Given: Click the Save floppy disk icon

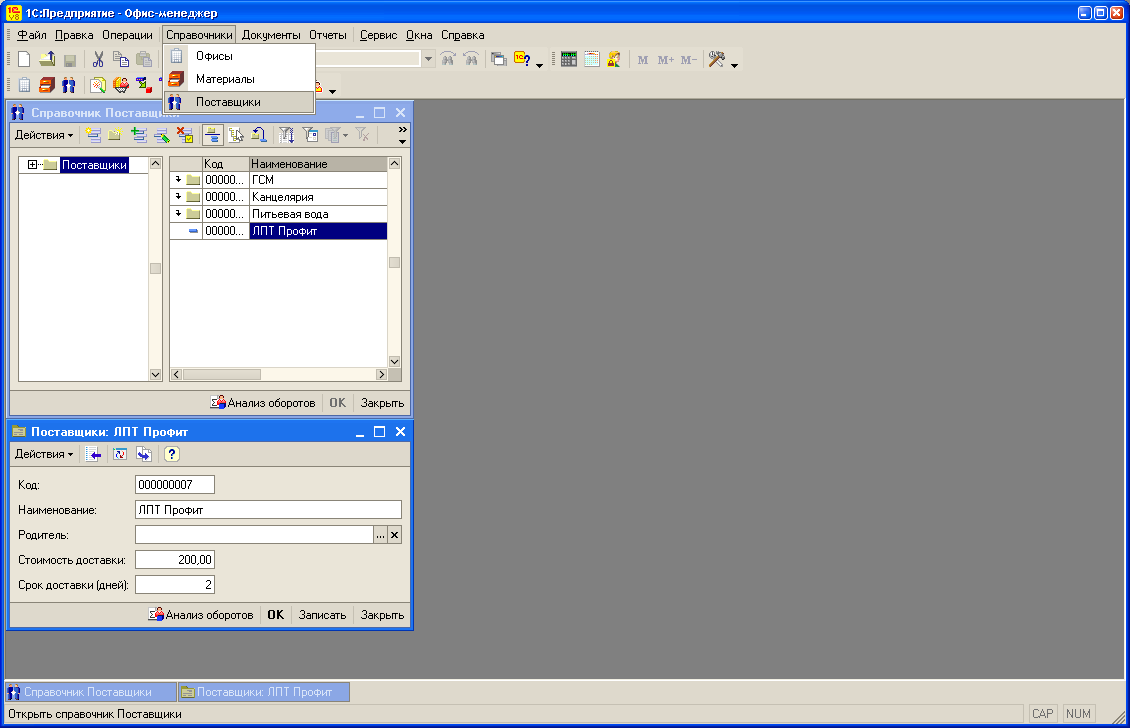Looking at the screenshot, I should tap(70, 60).
